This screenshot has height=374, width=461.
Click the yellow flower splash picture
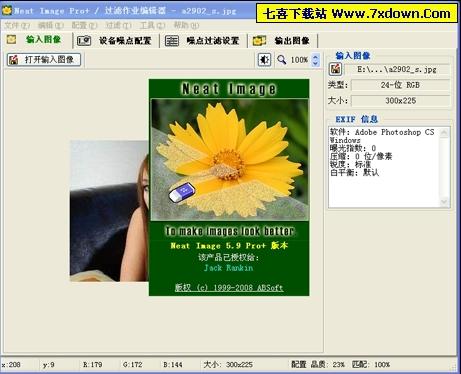[x=230, y=160]
